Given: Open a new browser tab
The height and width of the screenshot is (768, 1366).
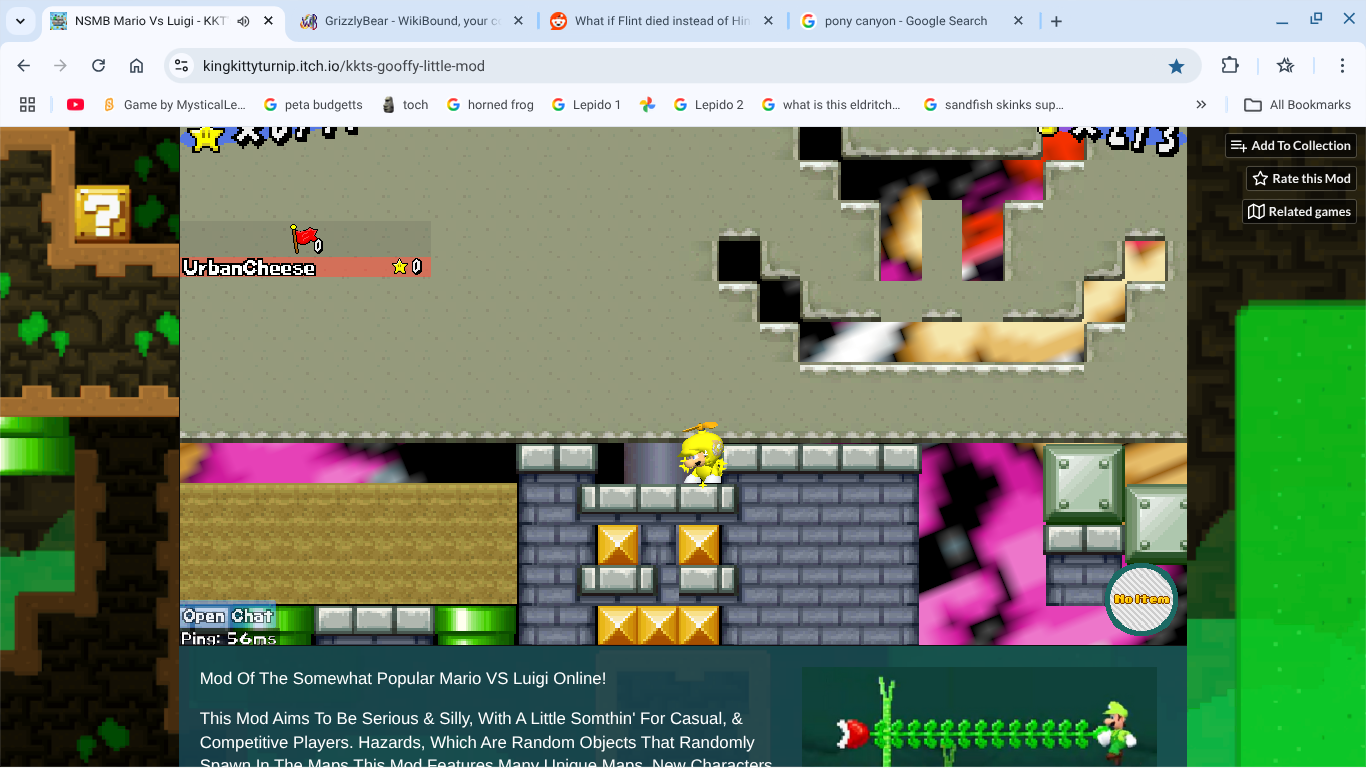Looking at the screenshot, I should coord(1056,21).
